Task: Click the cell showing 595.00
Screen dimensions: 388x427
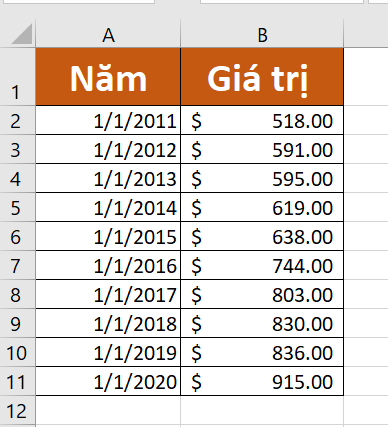Action: (x=262, y=178)
